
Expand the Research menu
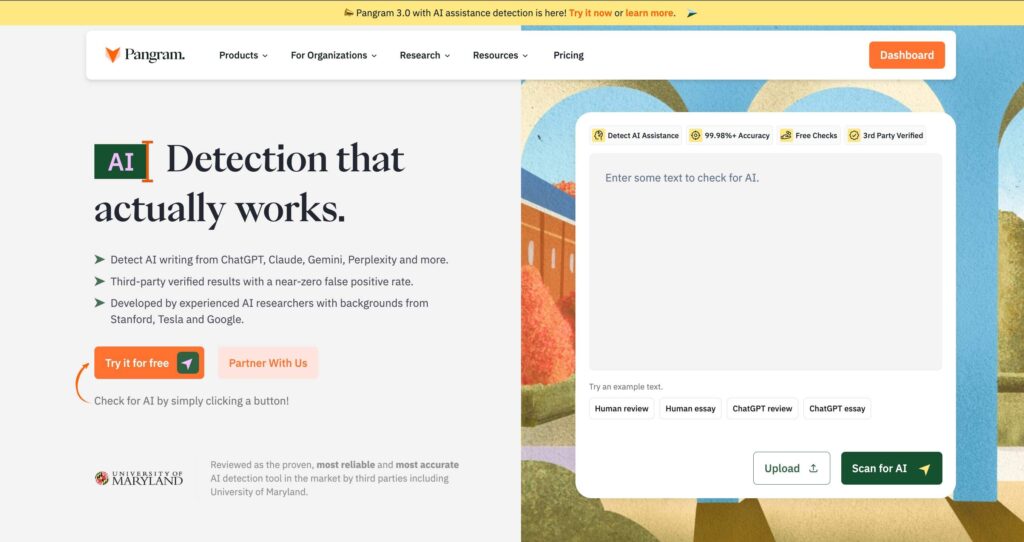pyautogui.click(x=424, y=55)
